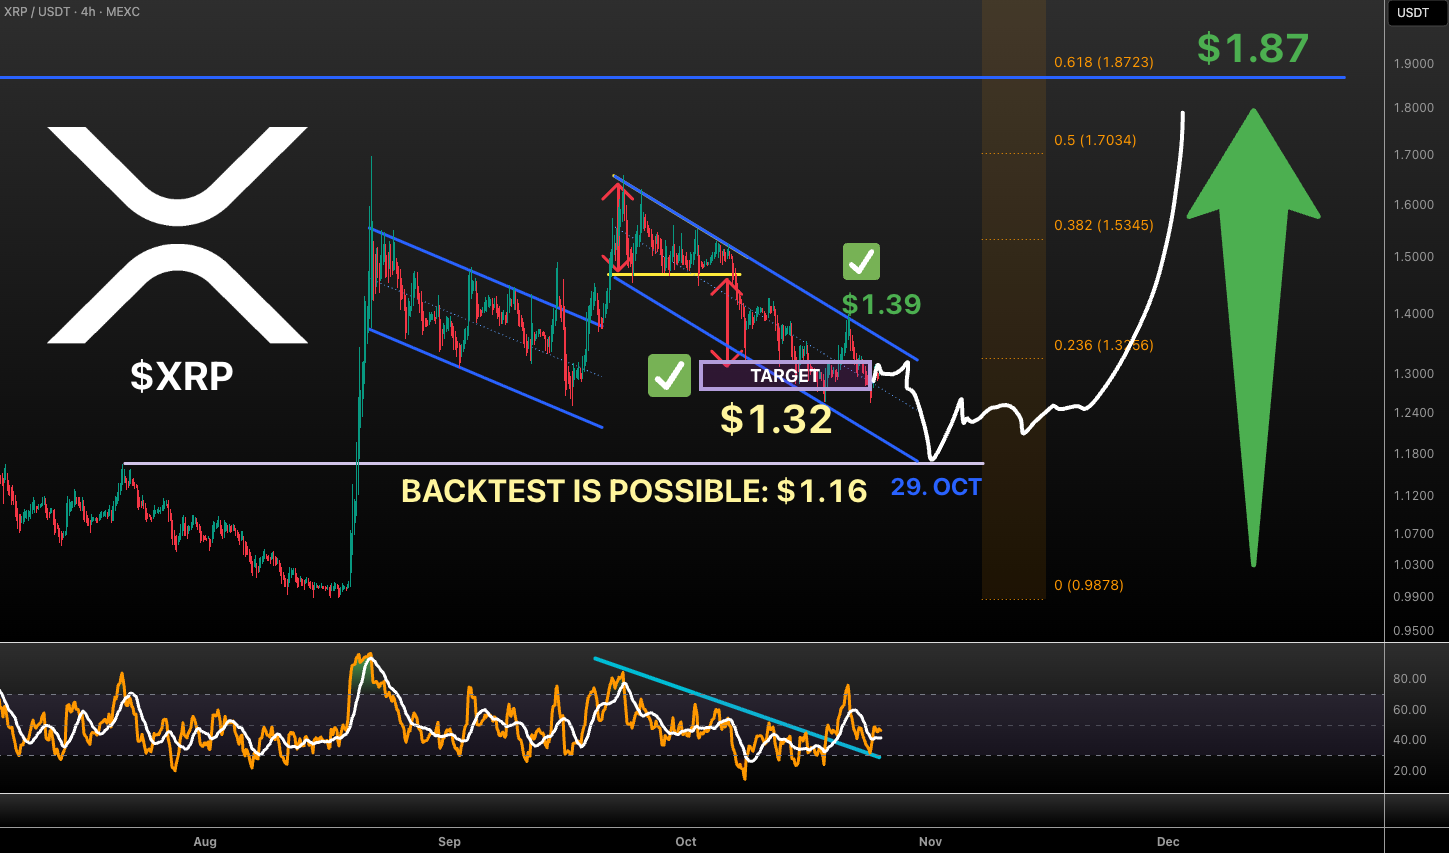
Task: Click the 0 (0.9878) Fibonacci label
Action: 1089,585
